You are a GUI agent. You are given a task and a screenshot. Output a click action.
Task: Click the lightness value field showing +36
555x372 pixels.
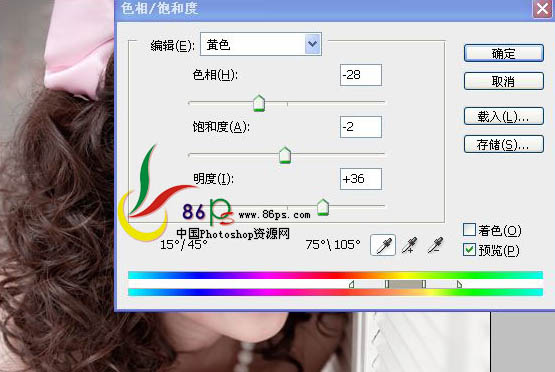(361, 179)
